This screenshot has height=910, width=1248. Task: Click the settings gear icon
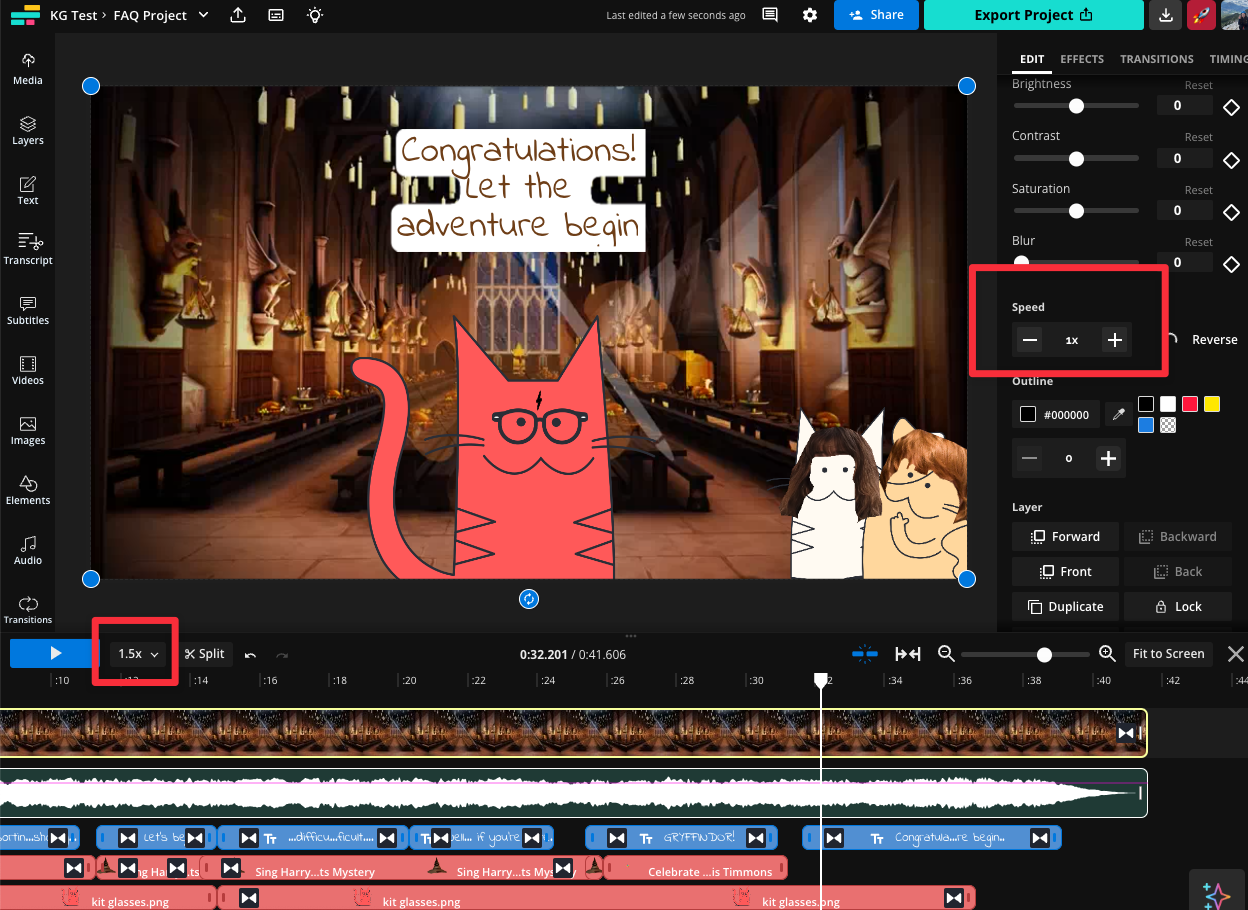coord(810,15)
